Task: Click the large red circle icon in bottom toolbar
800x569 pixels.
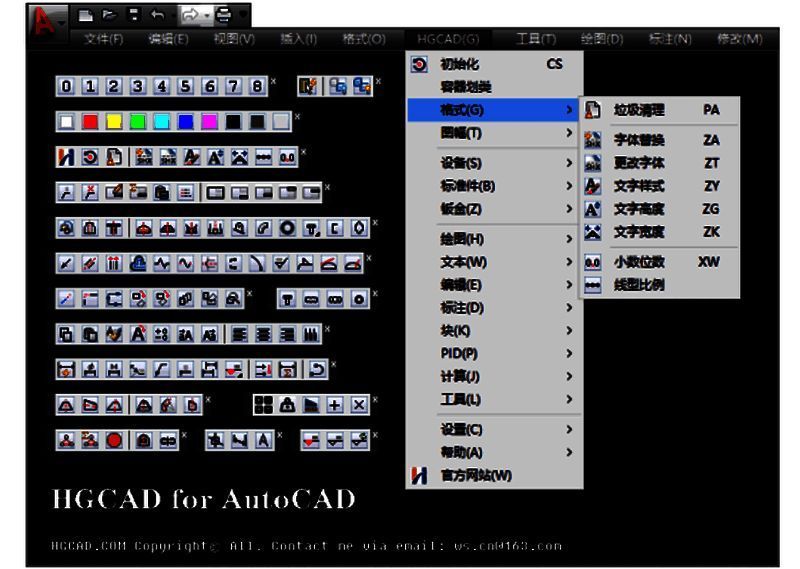Action: (x=114, y=440)
